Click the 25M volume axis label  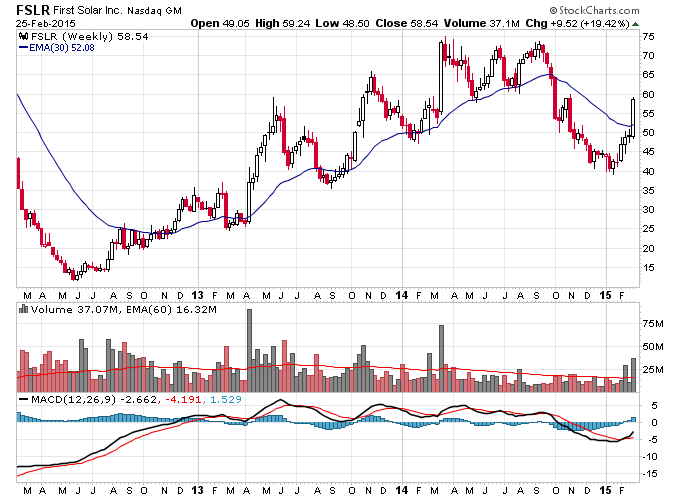tap(653, 369)
